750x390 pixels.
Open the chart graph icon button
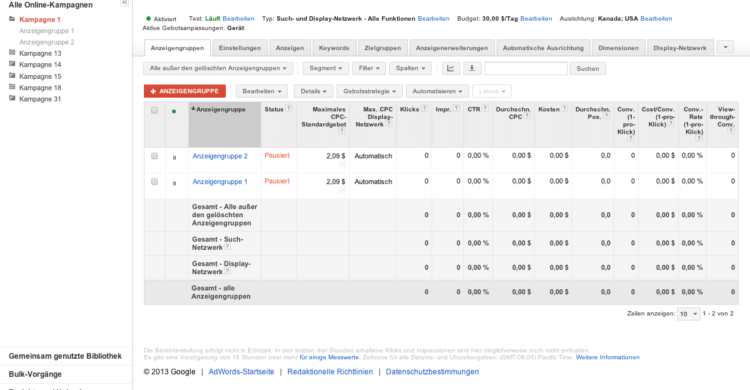pyautogui.click(x=451, y=68)
